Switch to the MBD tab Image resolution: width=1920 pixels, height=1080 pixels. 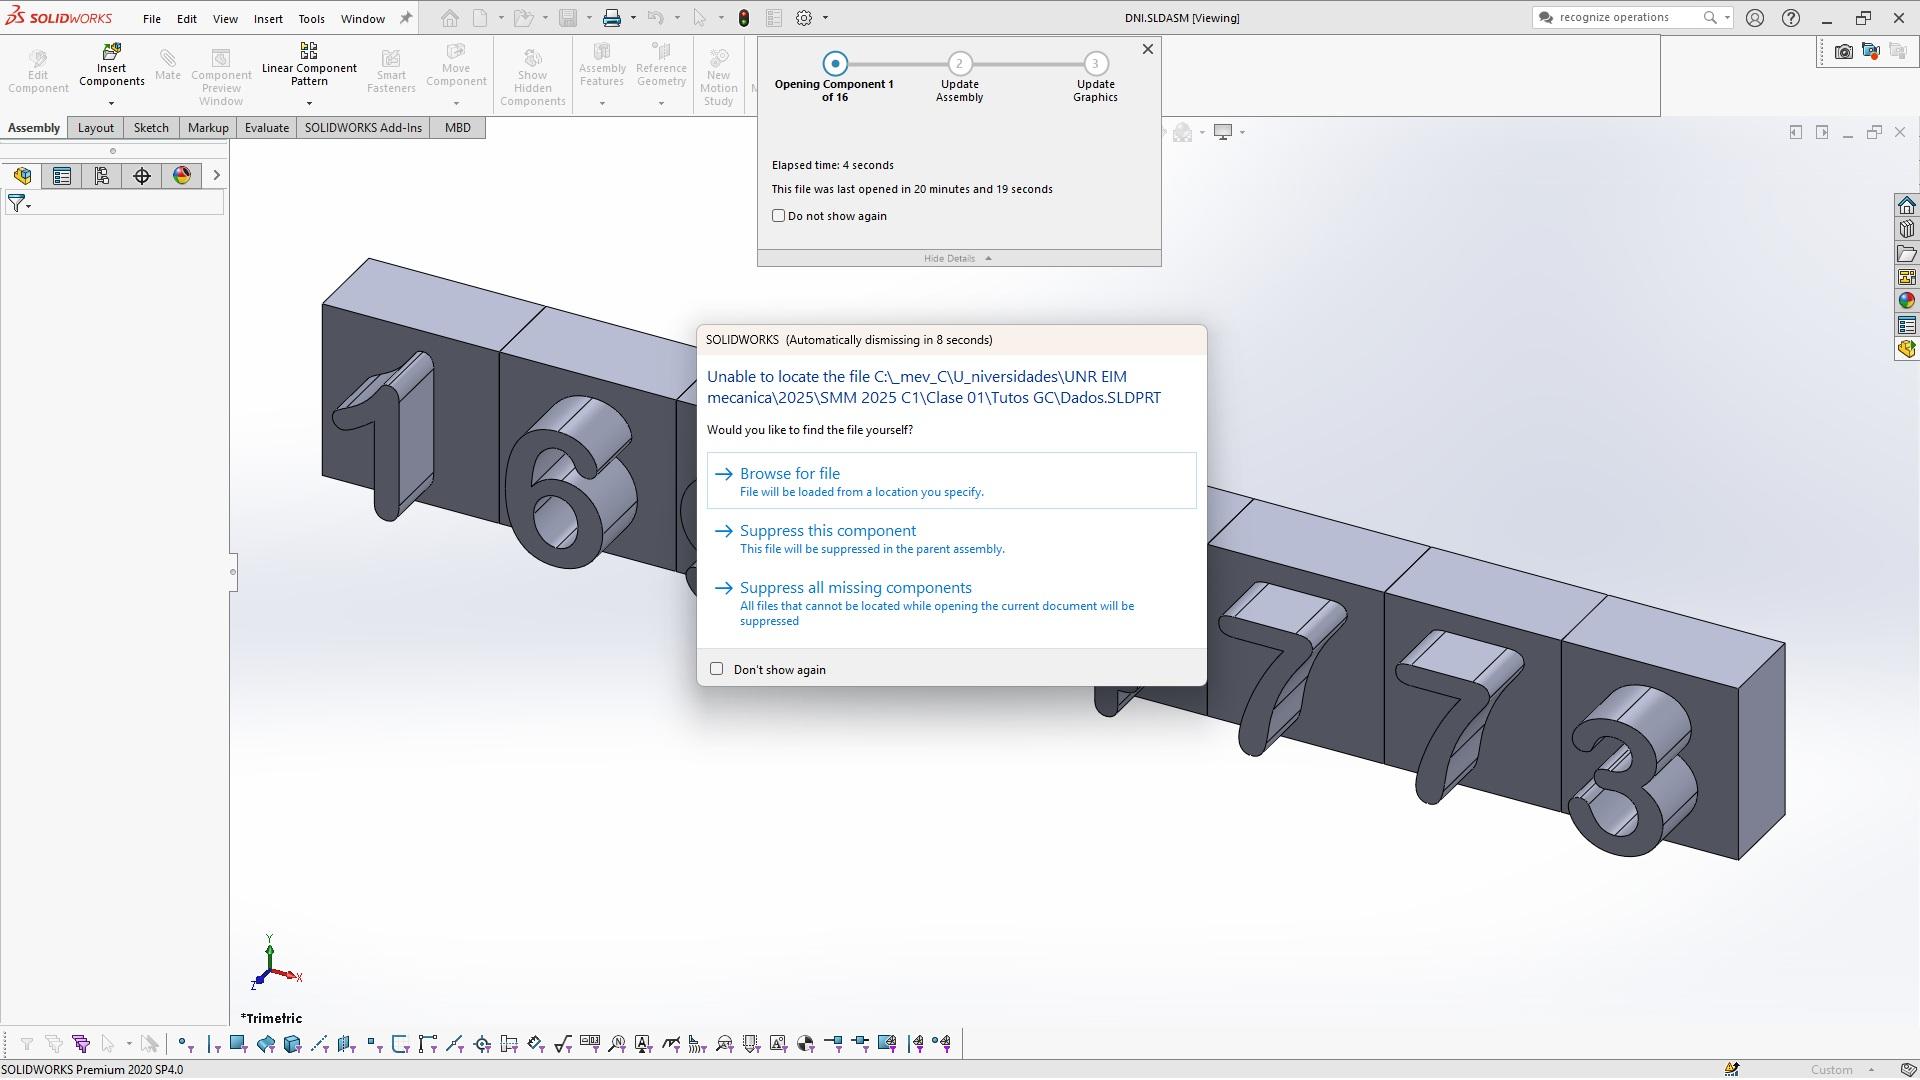pyautogui.click(x=458, y=128)
